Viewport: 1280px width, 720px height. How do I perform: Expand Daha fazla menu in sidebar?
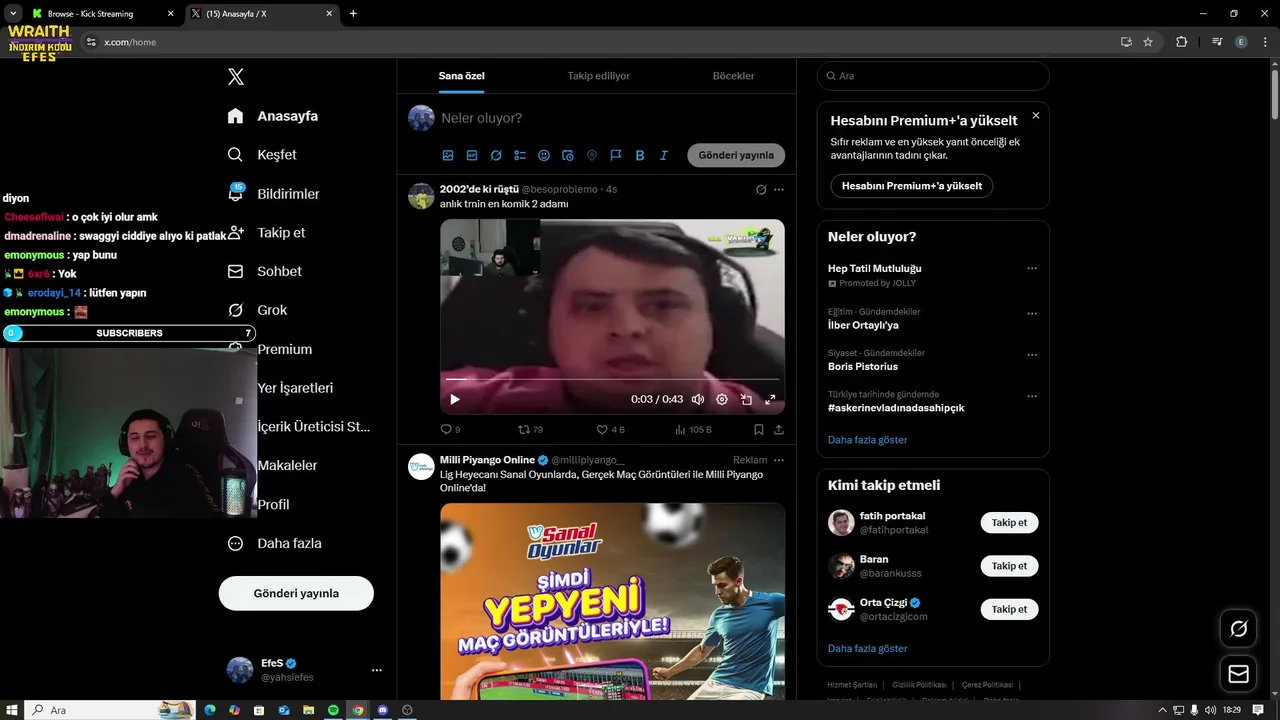click(x=275, y=543)
